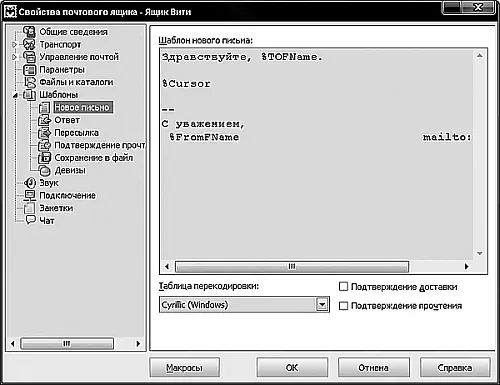Click the Транспорт tree icon
The height and width of the screenshot is (385, 500).
click(x=29, y=44)
